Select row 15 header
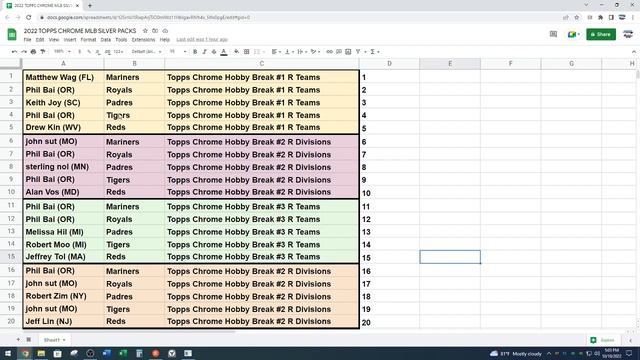 (11, 257)
